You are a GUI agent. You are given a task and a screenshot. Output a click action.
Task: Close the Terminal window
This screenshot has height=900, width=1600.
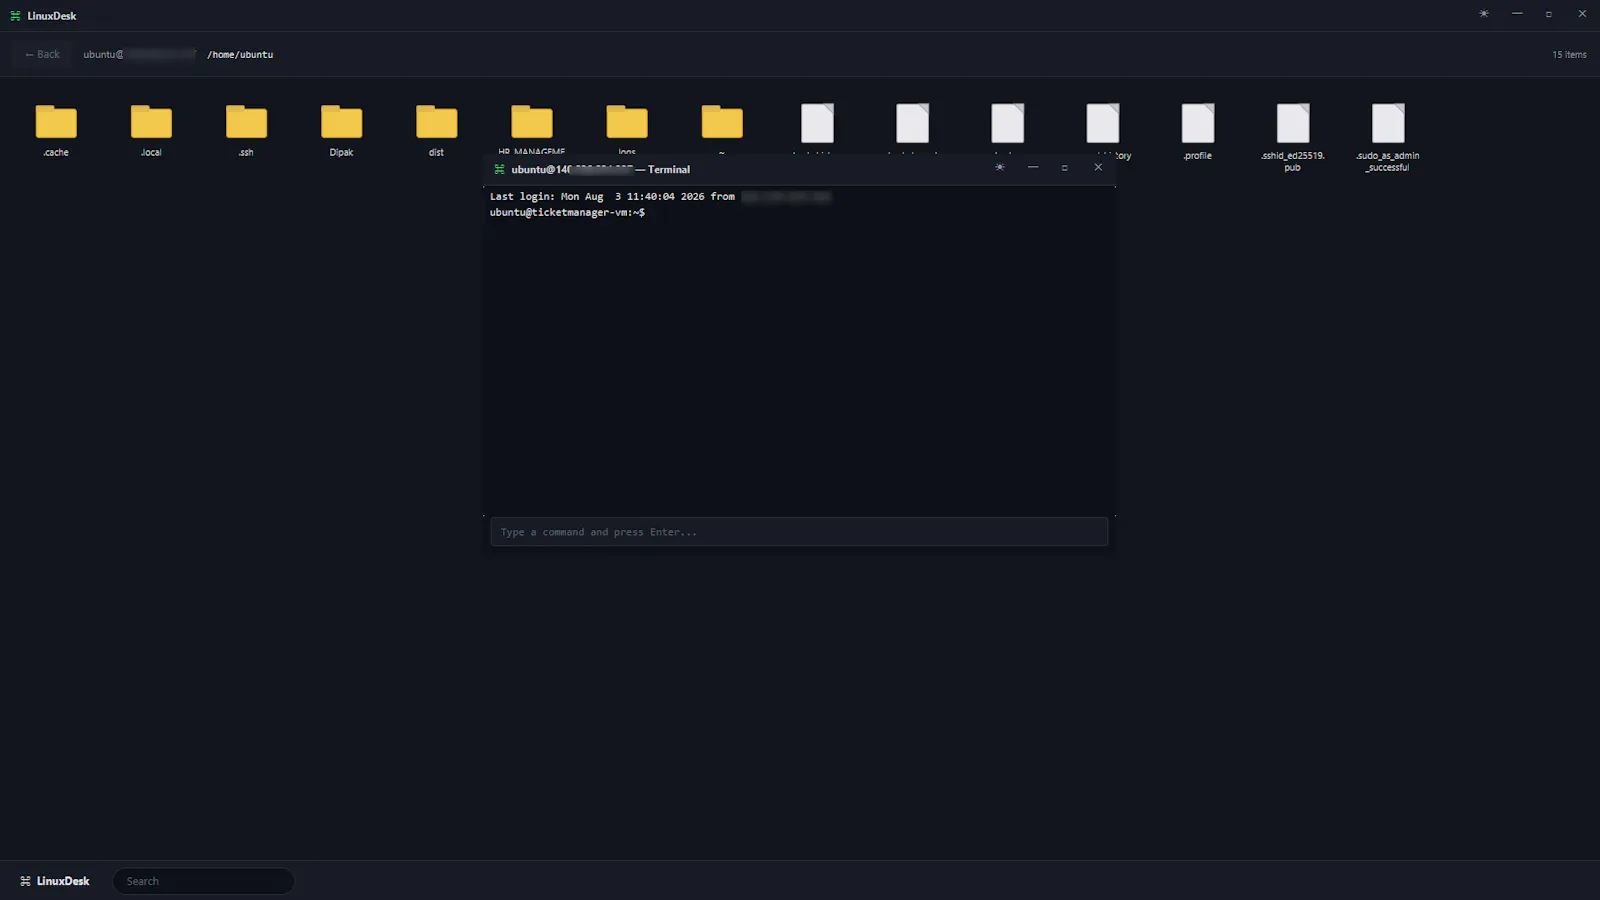(1098, 167)
